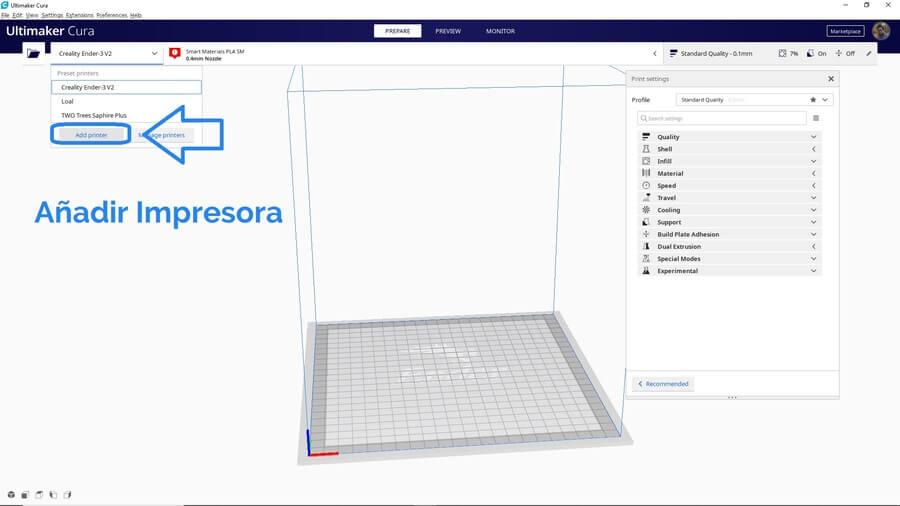Select 3D view camera icon

coord(11,495)
